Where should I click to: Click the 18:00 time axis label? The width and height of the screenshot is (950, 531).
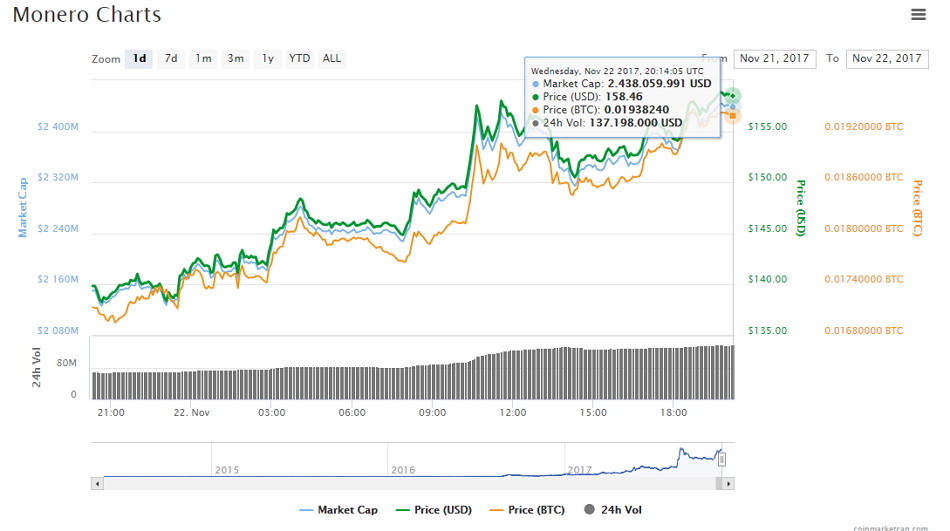pyautogui.click(x=673, y=413)
